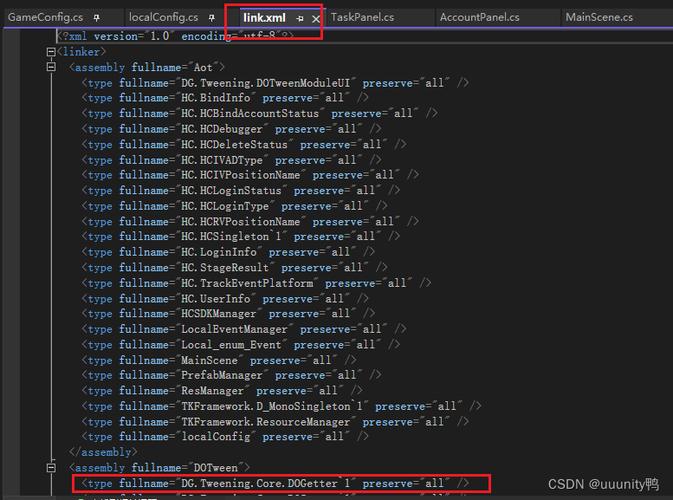Switch to the GameConfig.cs tab
This screenshot has width=673, height=500.
coord(45,17)
